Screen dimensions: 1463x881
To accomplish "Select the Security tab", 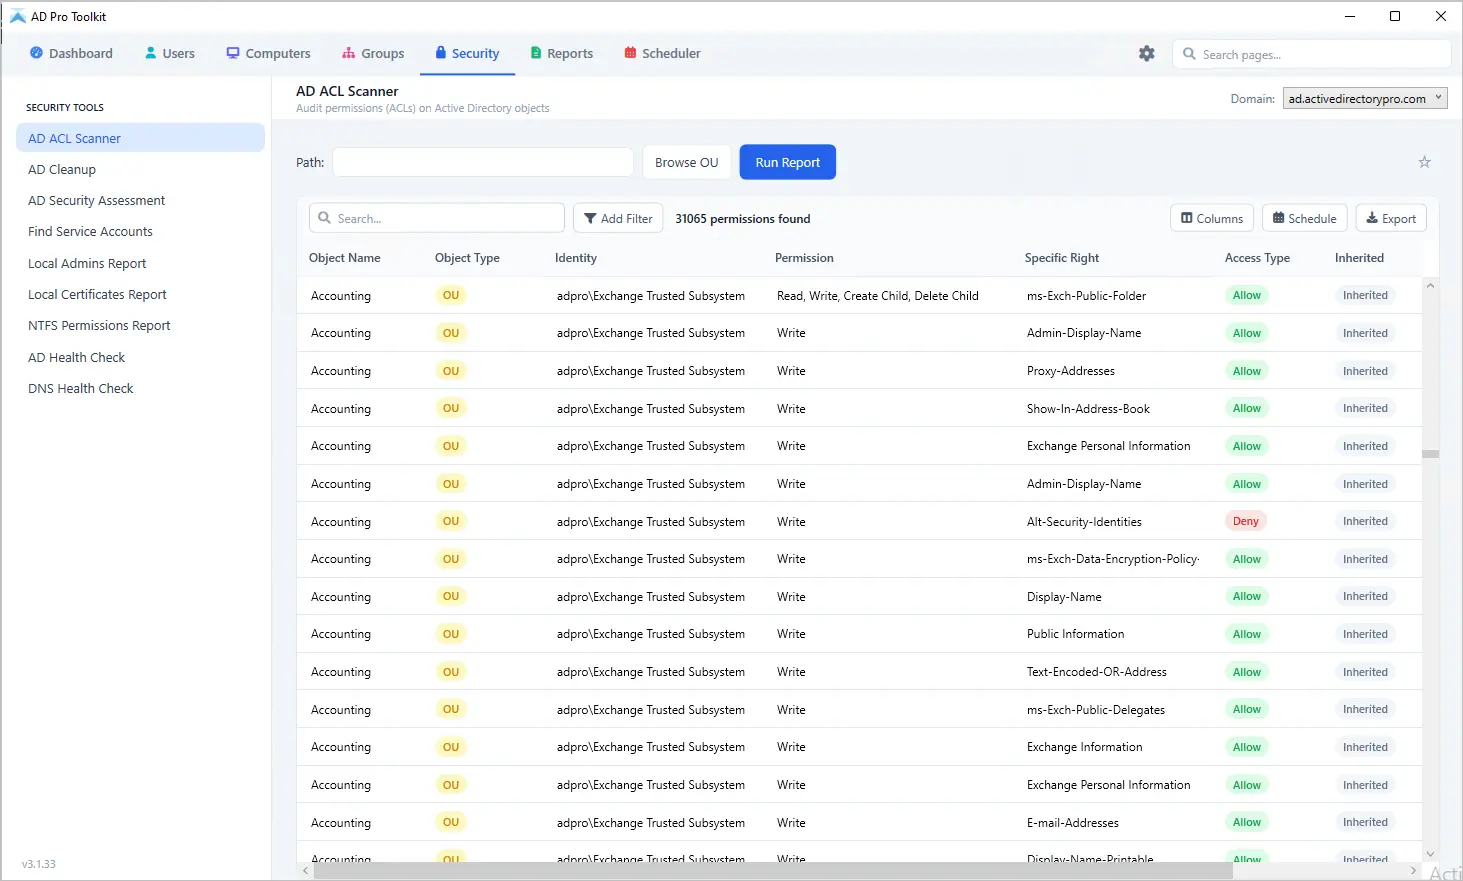I will [x=467, y=53].
